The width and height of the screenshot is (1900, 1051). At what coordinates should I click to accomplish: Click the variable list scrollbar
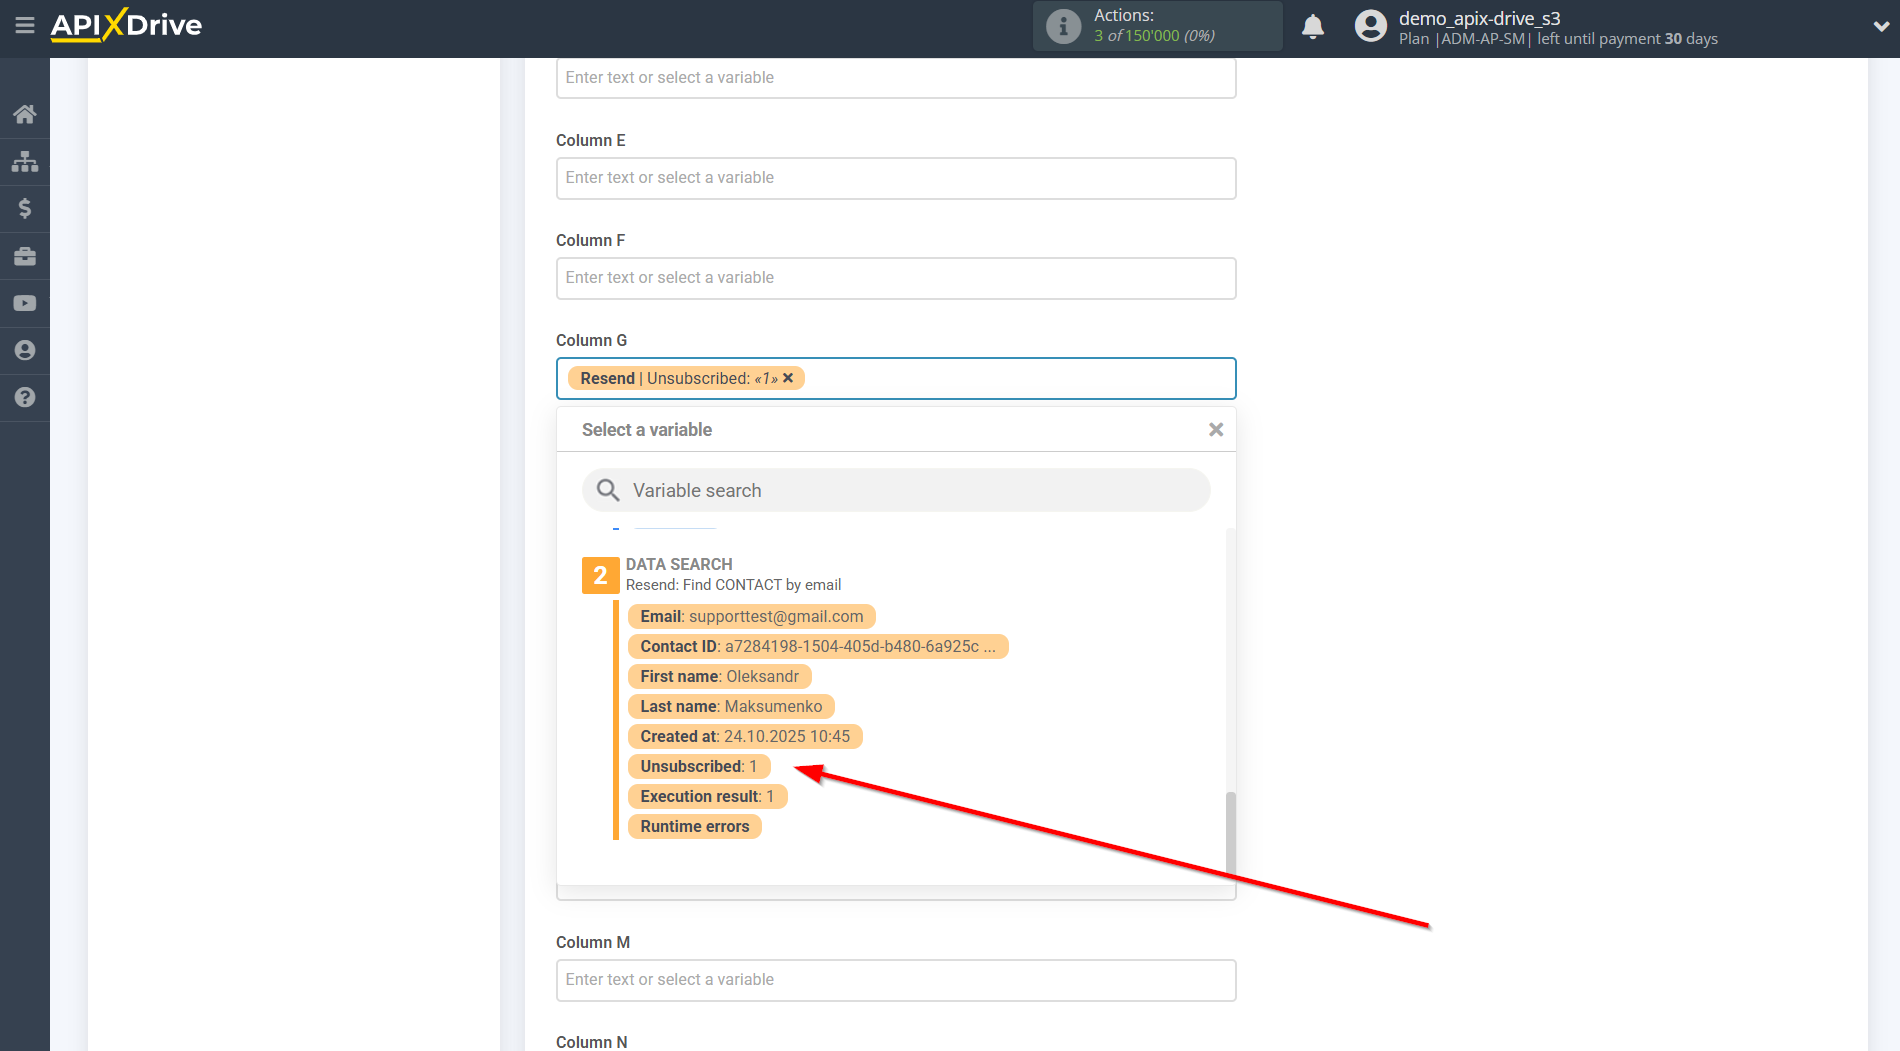coord(1230,830)
